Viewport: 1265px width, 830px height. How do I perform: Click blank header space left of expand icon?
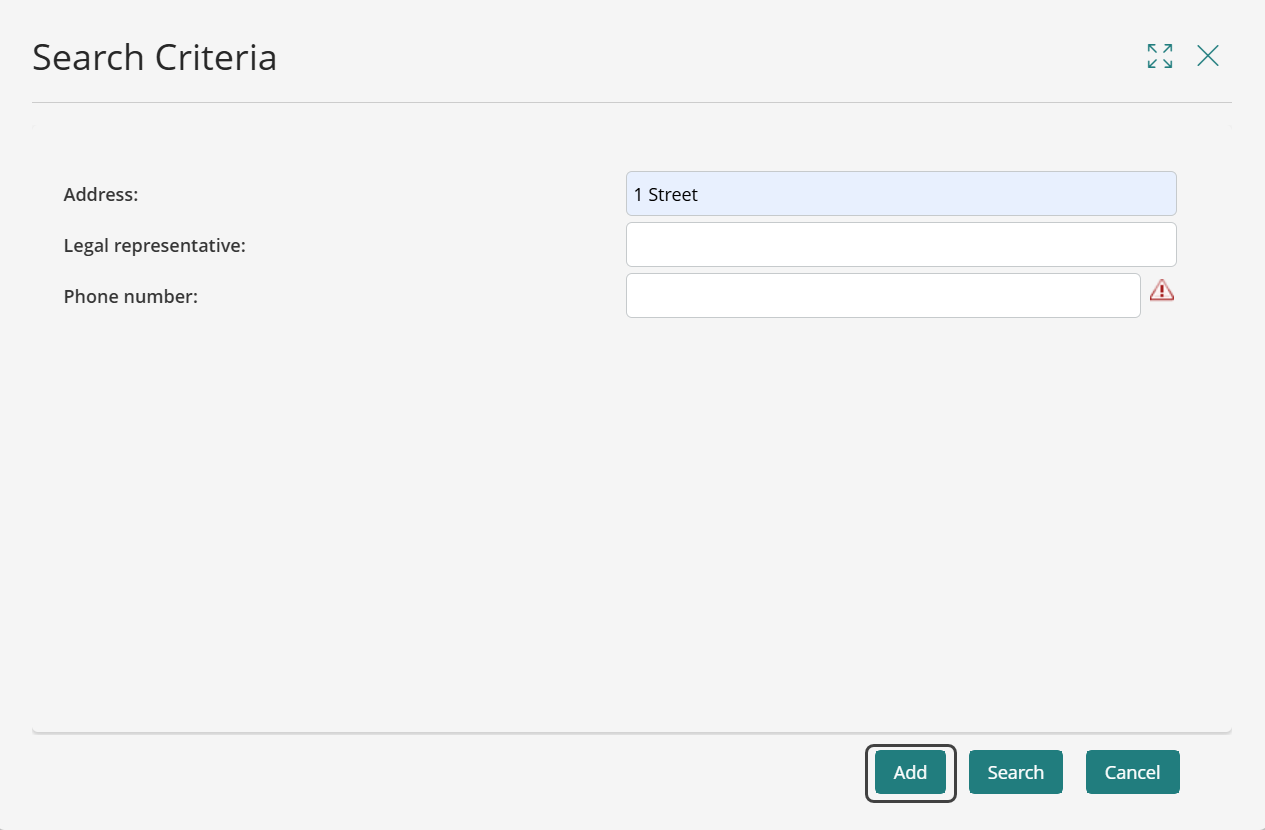pos(700,56)
